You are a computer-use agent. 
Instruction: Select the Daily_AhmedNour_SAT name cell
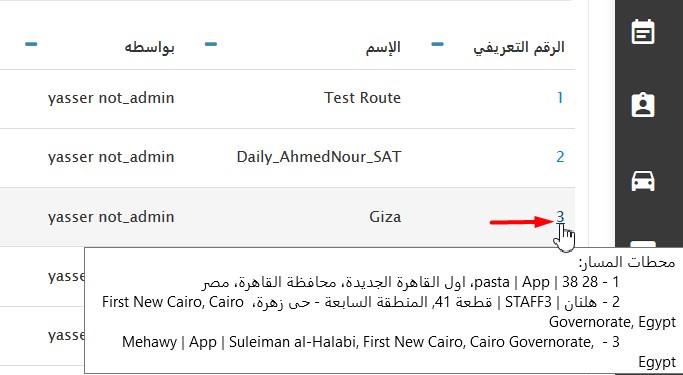[319, 157]
